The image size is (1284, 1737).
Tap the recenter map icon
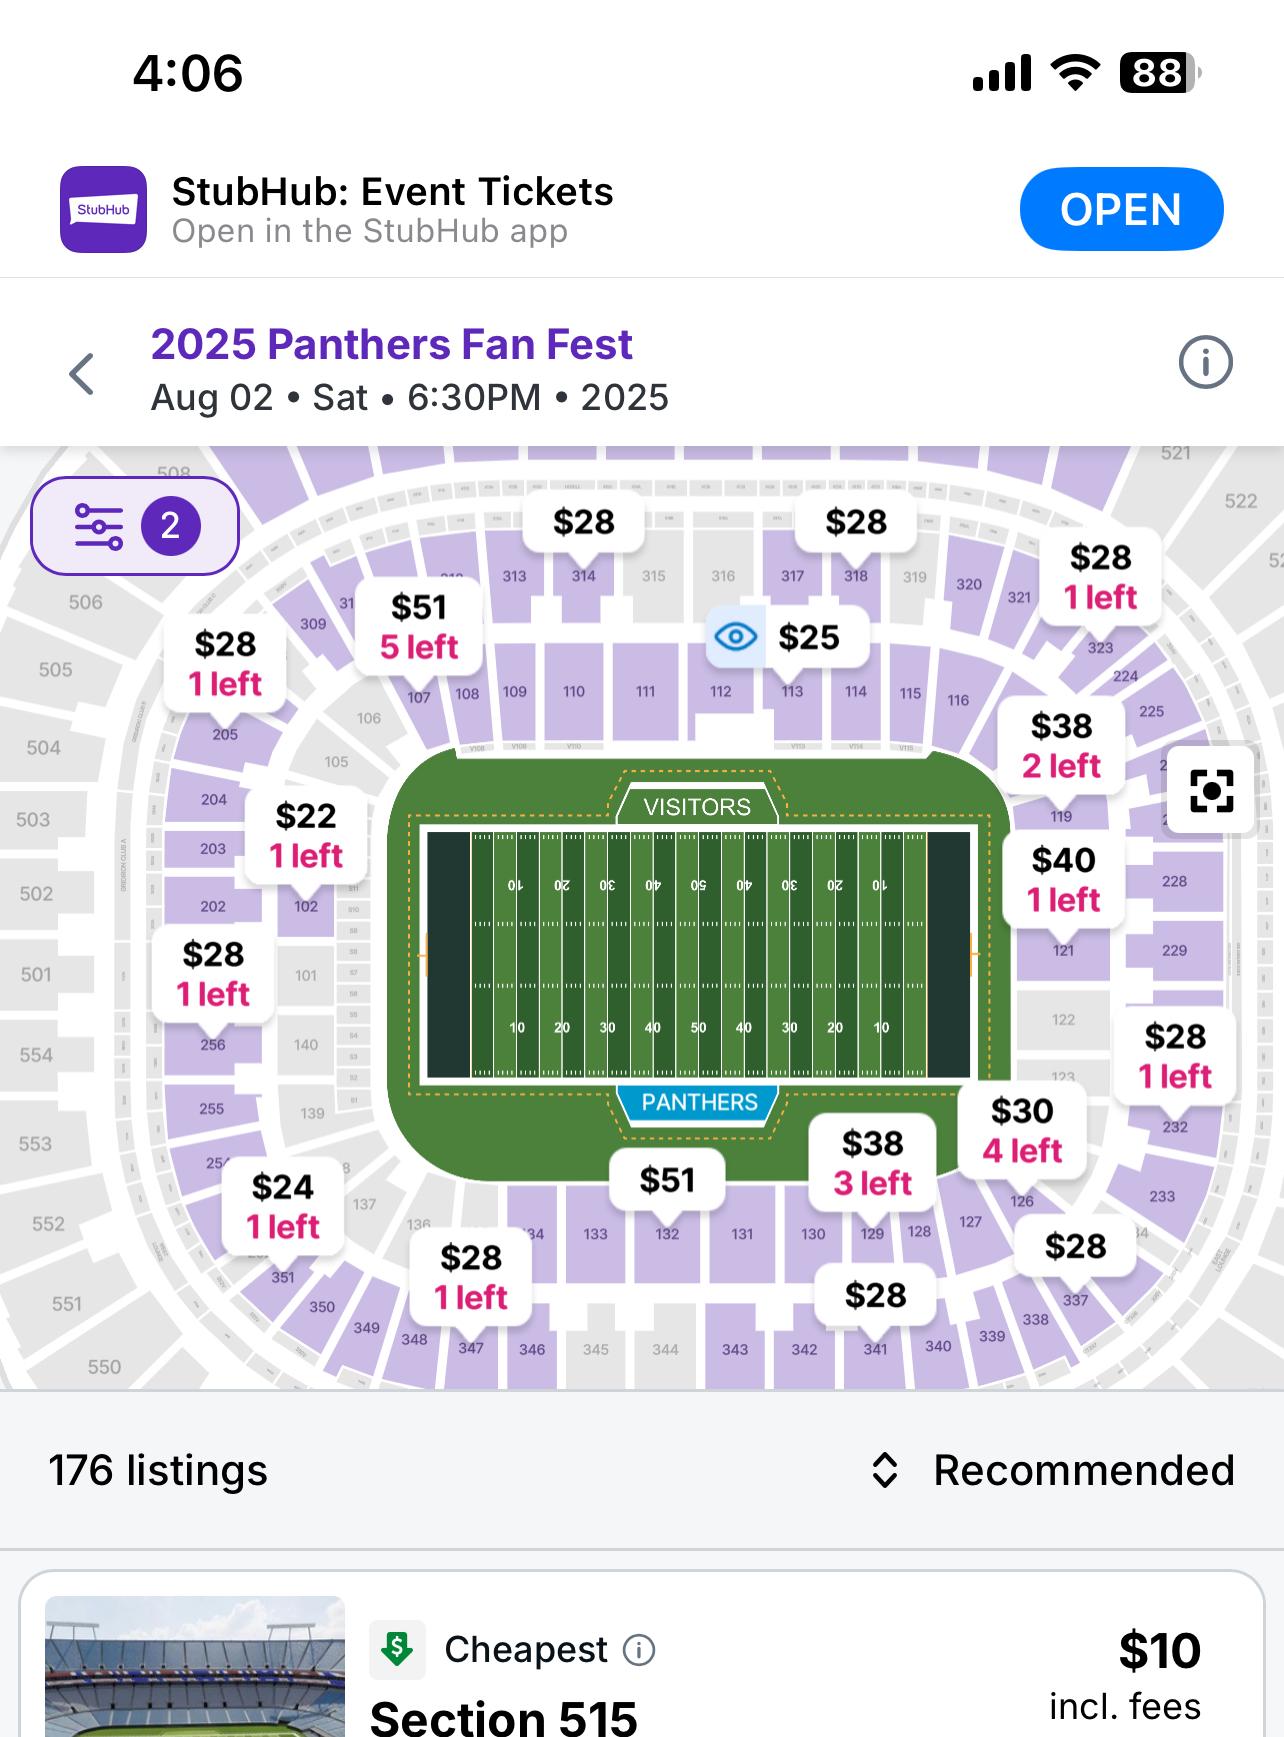coord(1211,790)
